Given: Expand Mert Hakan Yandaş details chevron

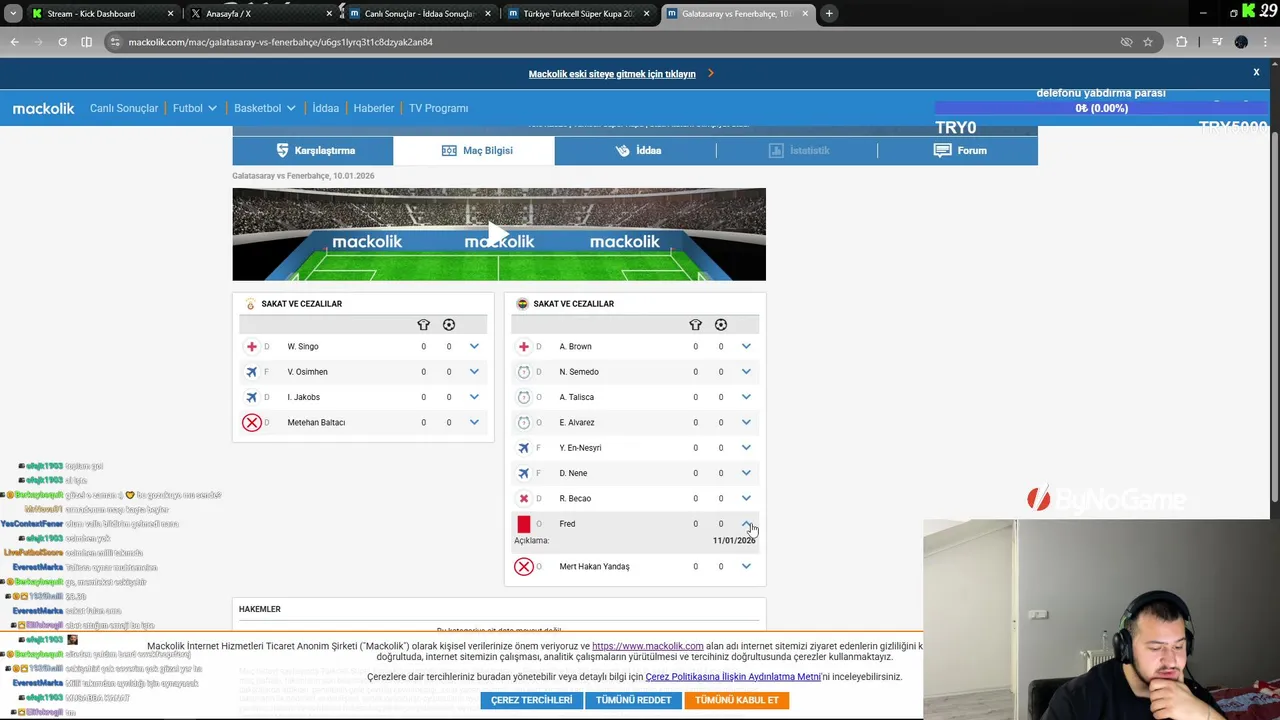Looking at the screenshot, I should [x=746, y=566].
